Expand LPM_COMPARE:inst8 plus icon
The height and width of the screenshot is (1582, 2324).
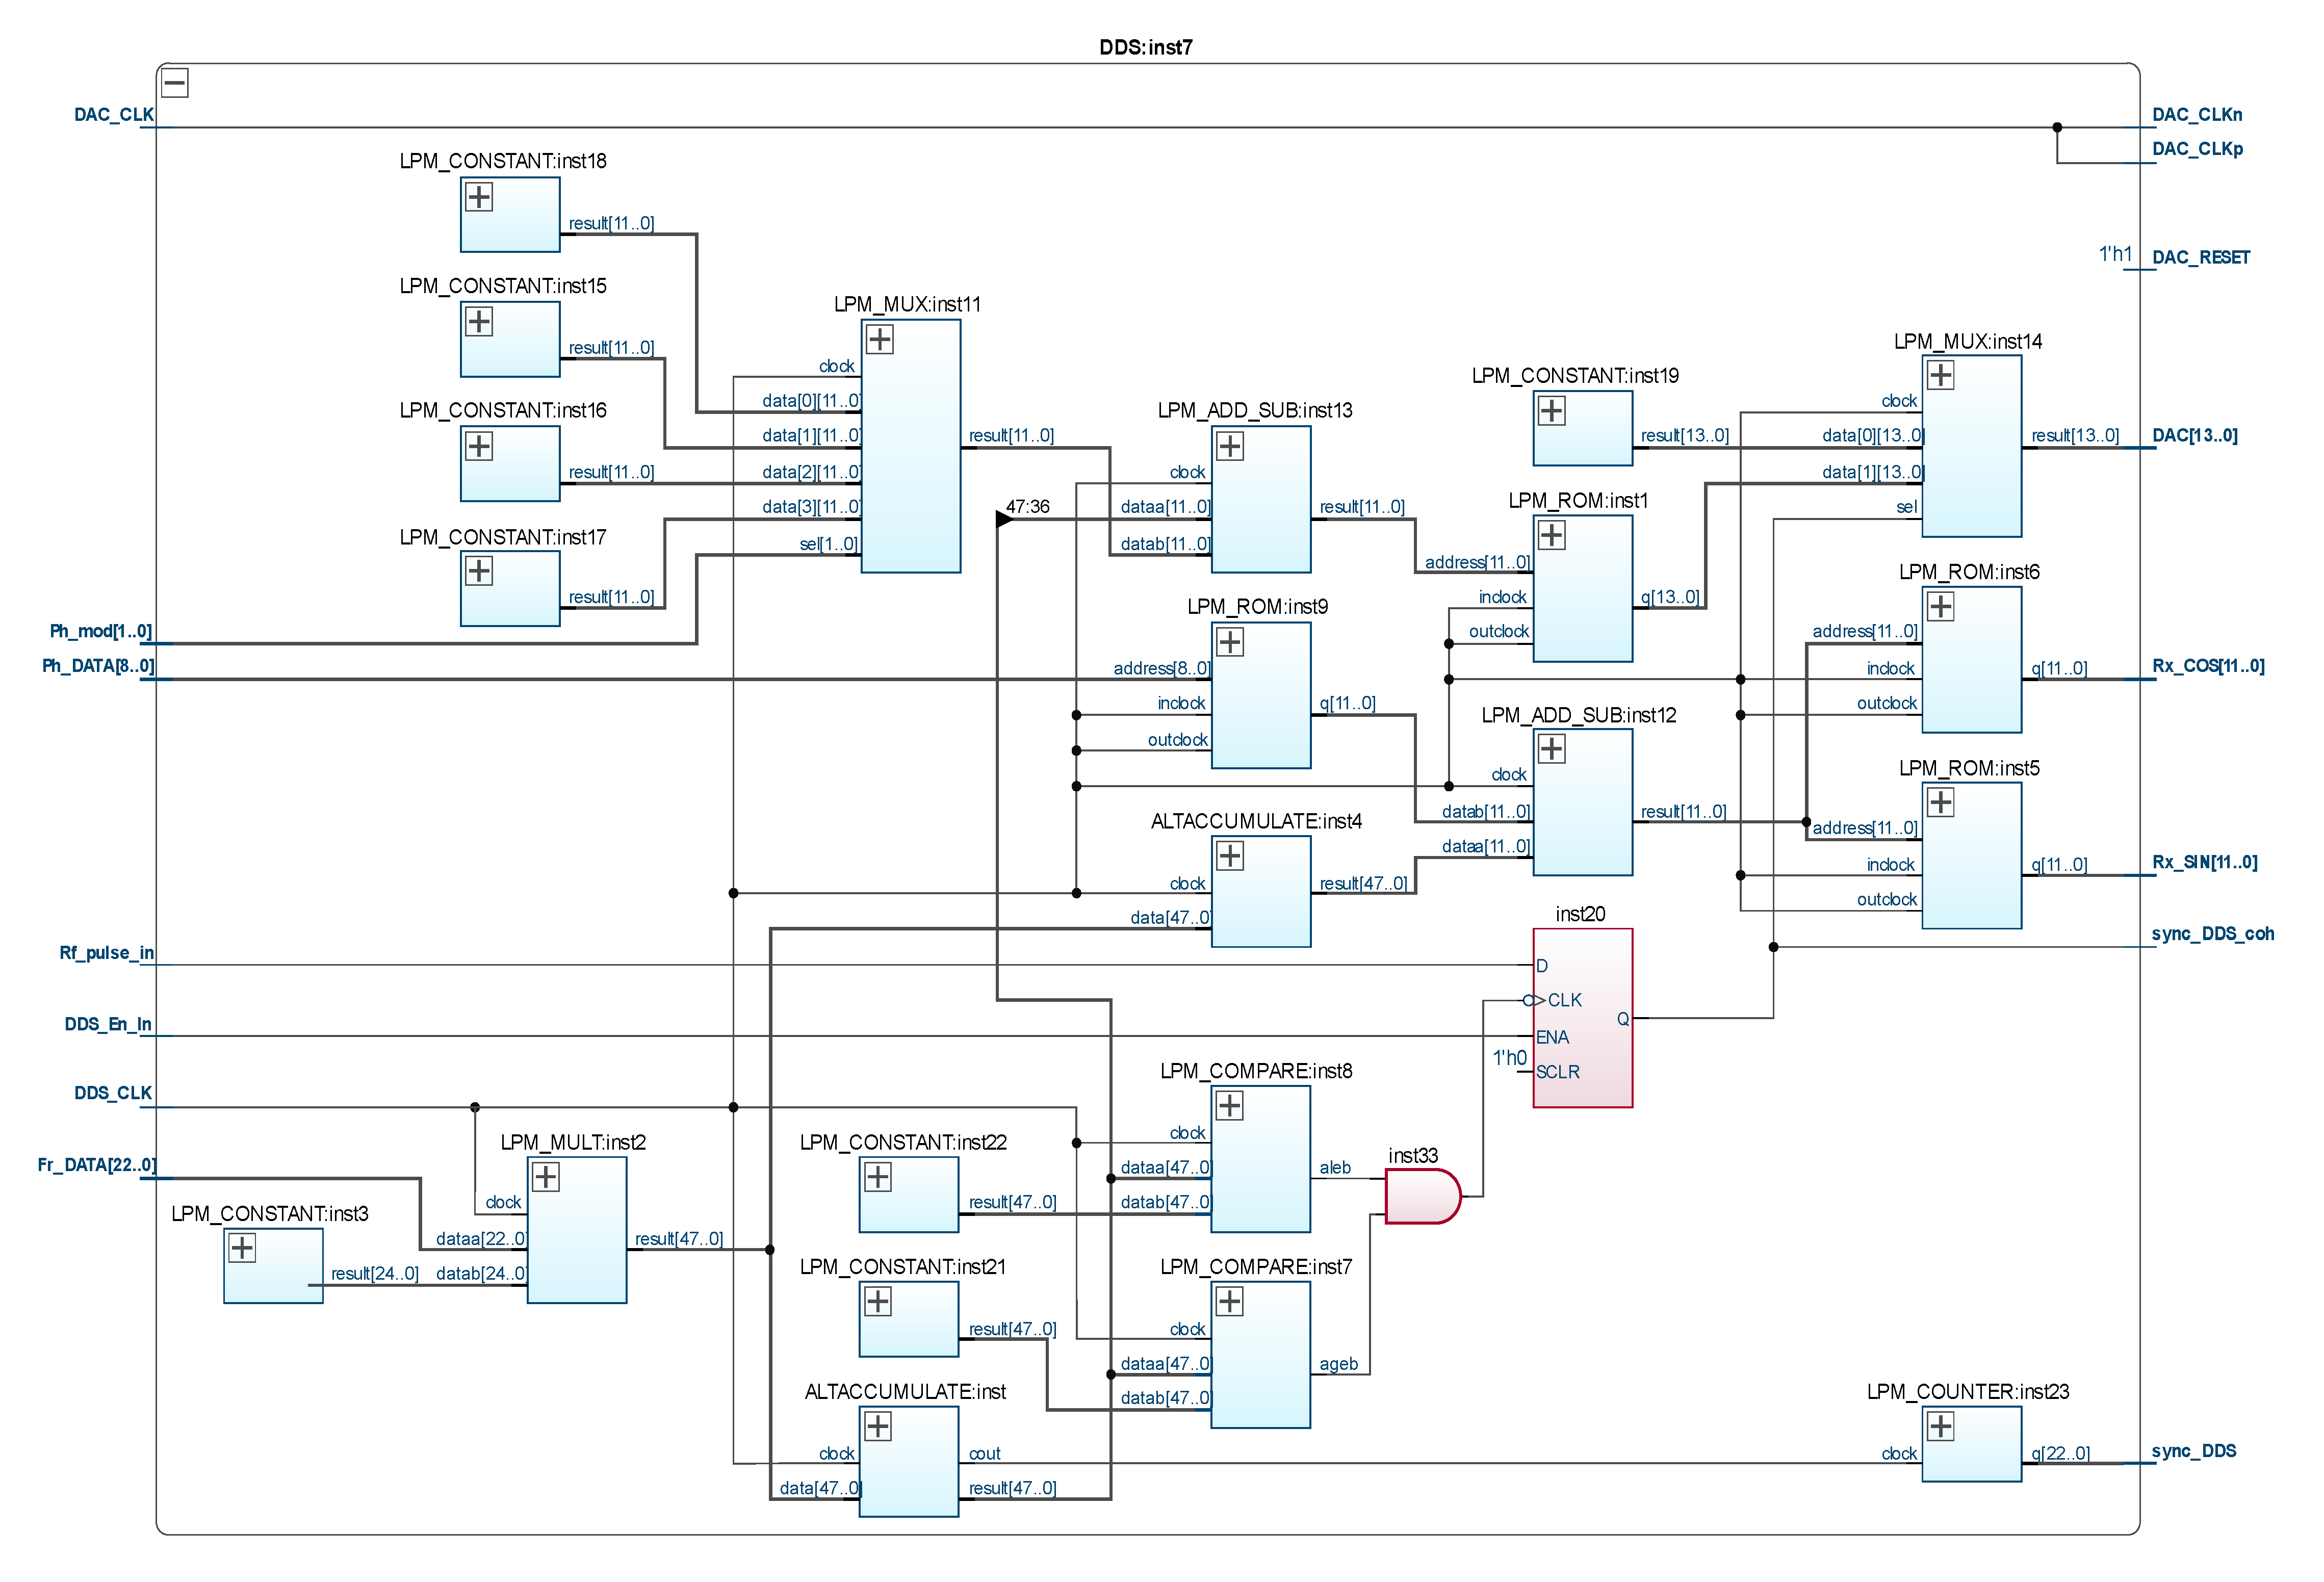coord(1230,1106)
